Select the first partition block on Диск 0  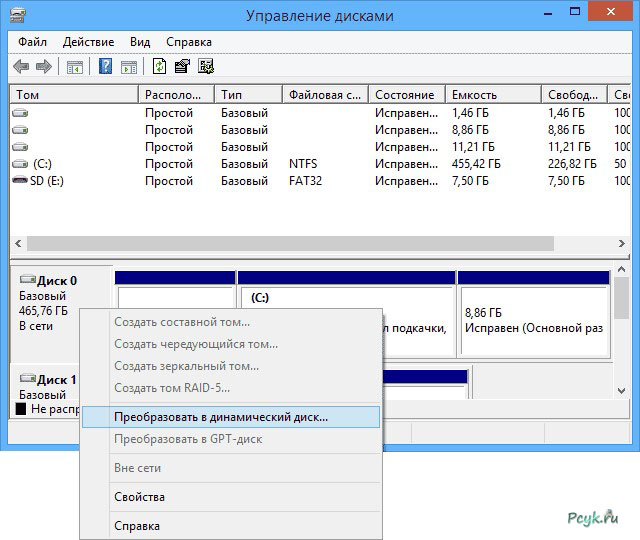[x=175, y=290]
